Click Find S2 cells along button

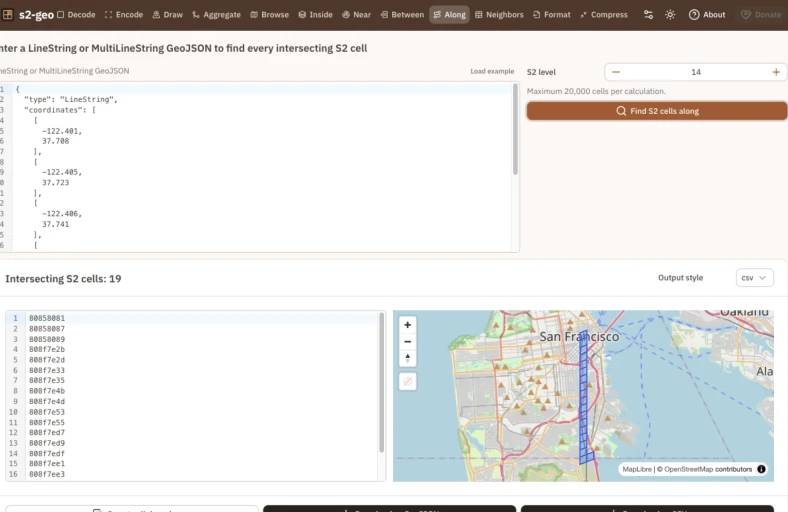[x=657, y=111]
